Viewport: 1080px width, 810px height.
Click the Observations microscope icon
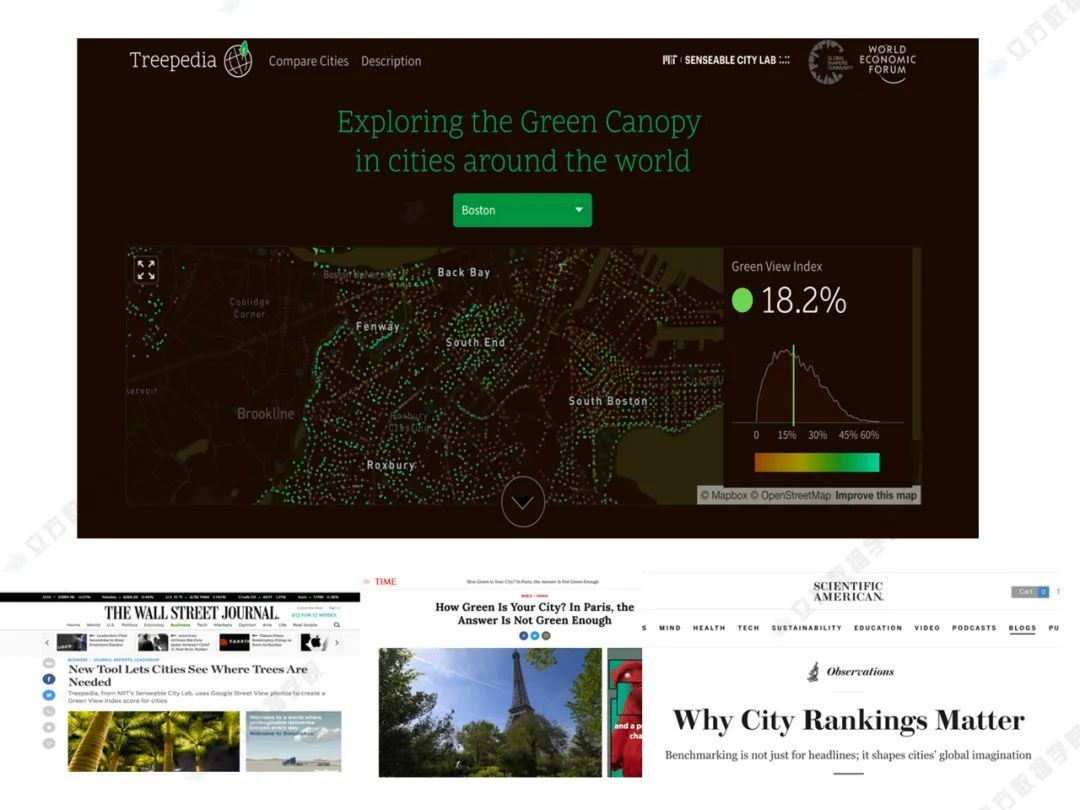point(813,671)
